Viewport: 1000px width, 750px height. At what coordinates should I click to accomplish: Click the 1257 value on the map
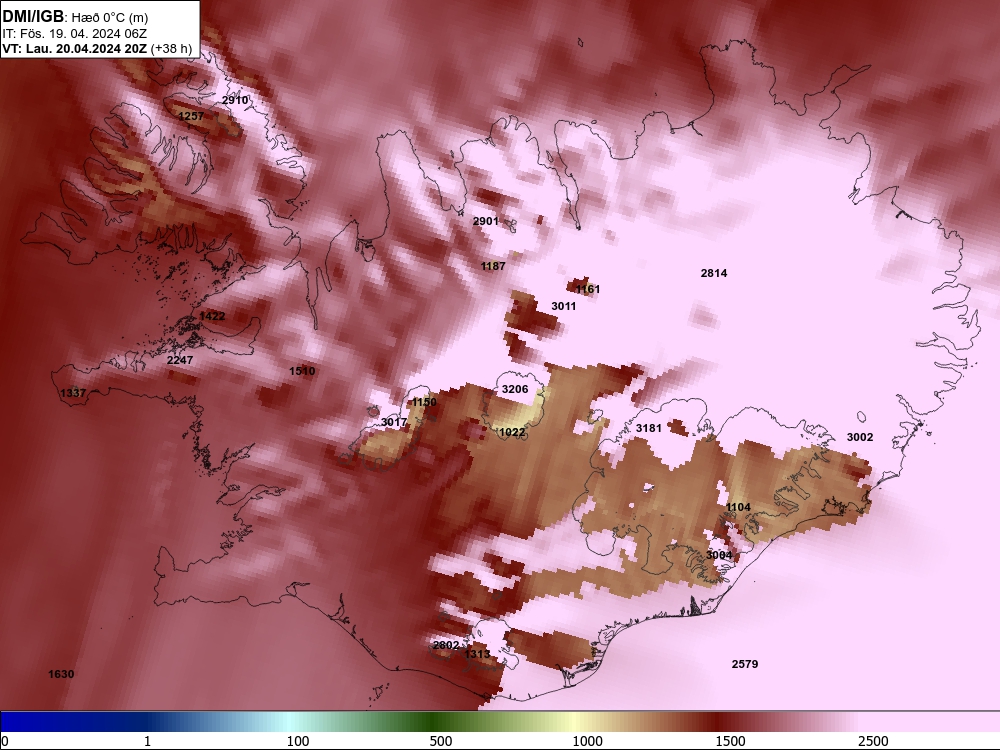pos(191,116)
